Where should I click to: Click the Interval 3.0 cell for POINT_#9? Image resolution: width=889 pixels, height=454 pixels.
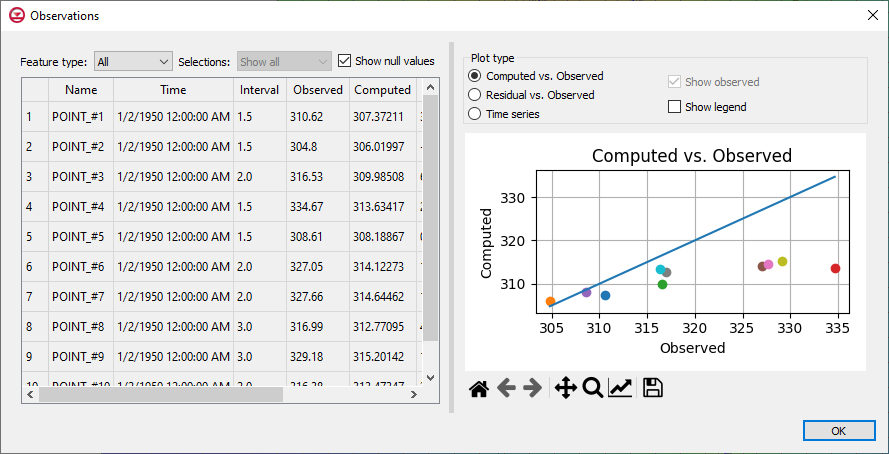click(x=259, y=357)
